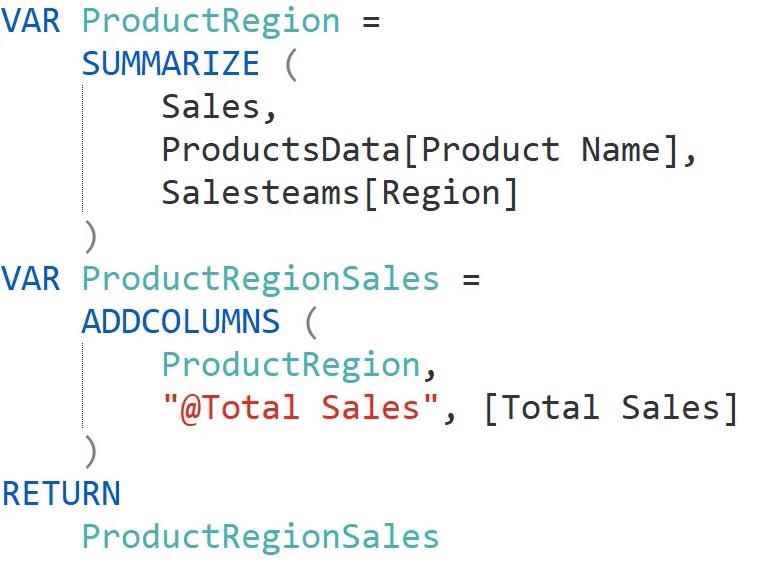This screenshot has height=567, width=766.
Task: Click the SUMMARIZE function name
Action: (x=170, y=64)
